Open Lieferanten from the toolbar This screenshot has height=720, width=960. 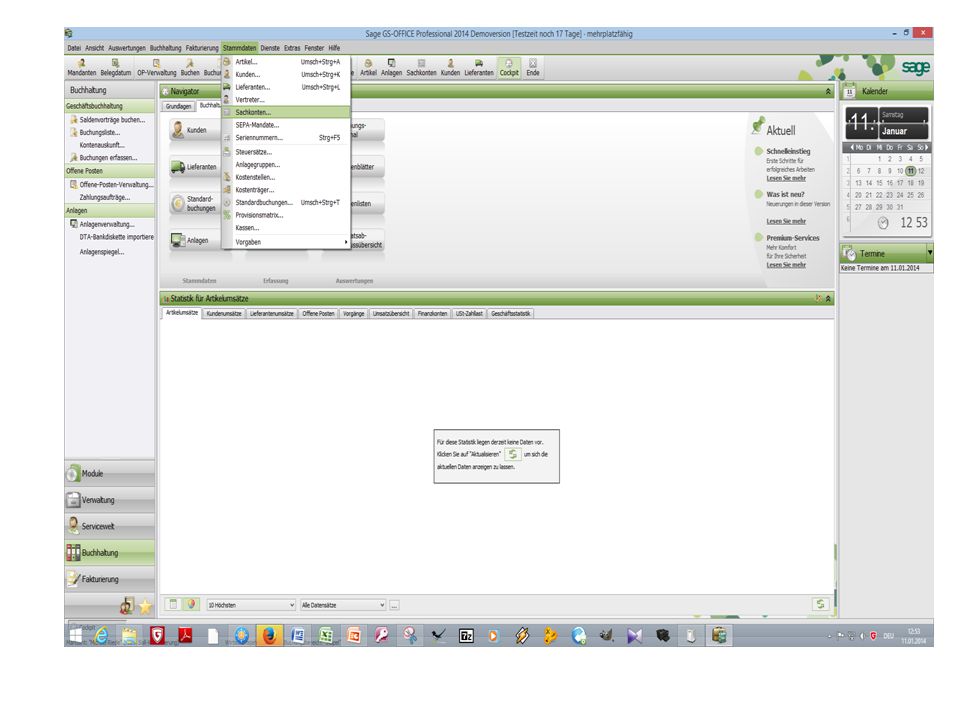click(479, 67)
